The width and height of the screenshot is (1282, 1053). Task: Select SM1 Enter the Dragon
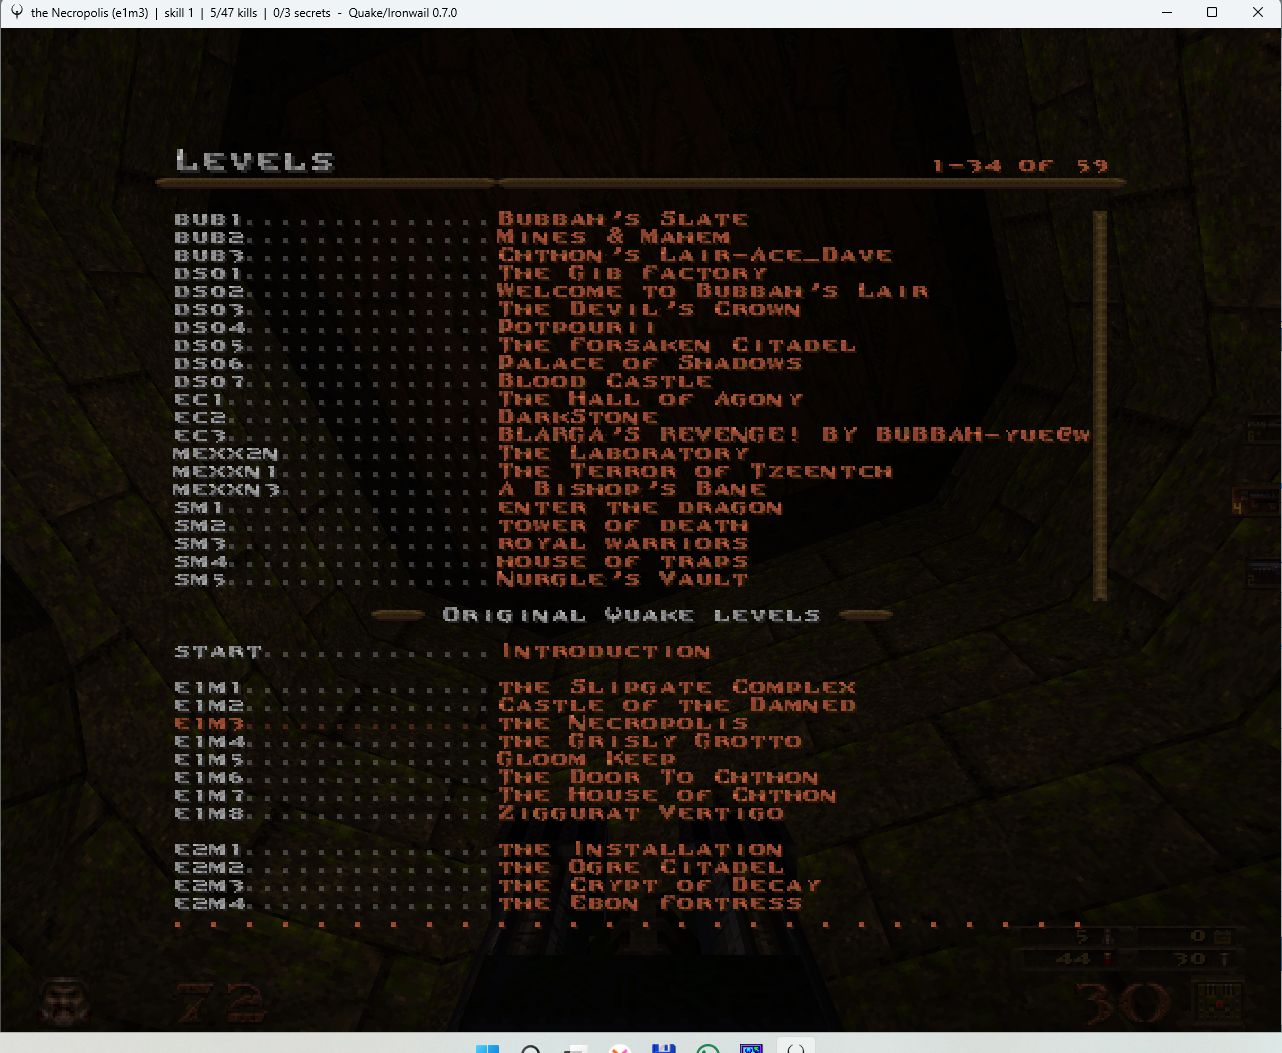[x=479, y=507]
